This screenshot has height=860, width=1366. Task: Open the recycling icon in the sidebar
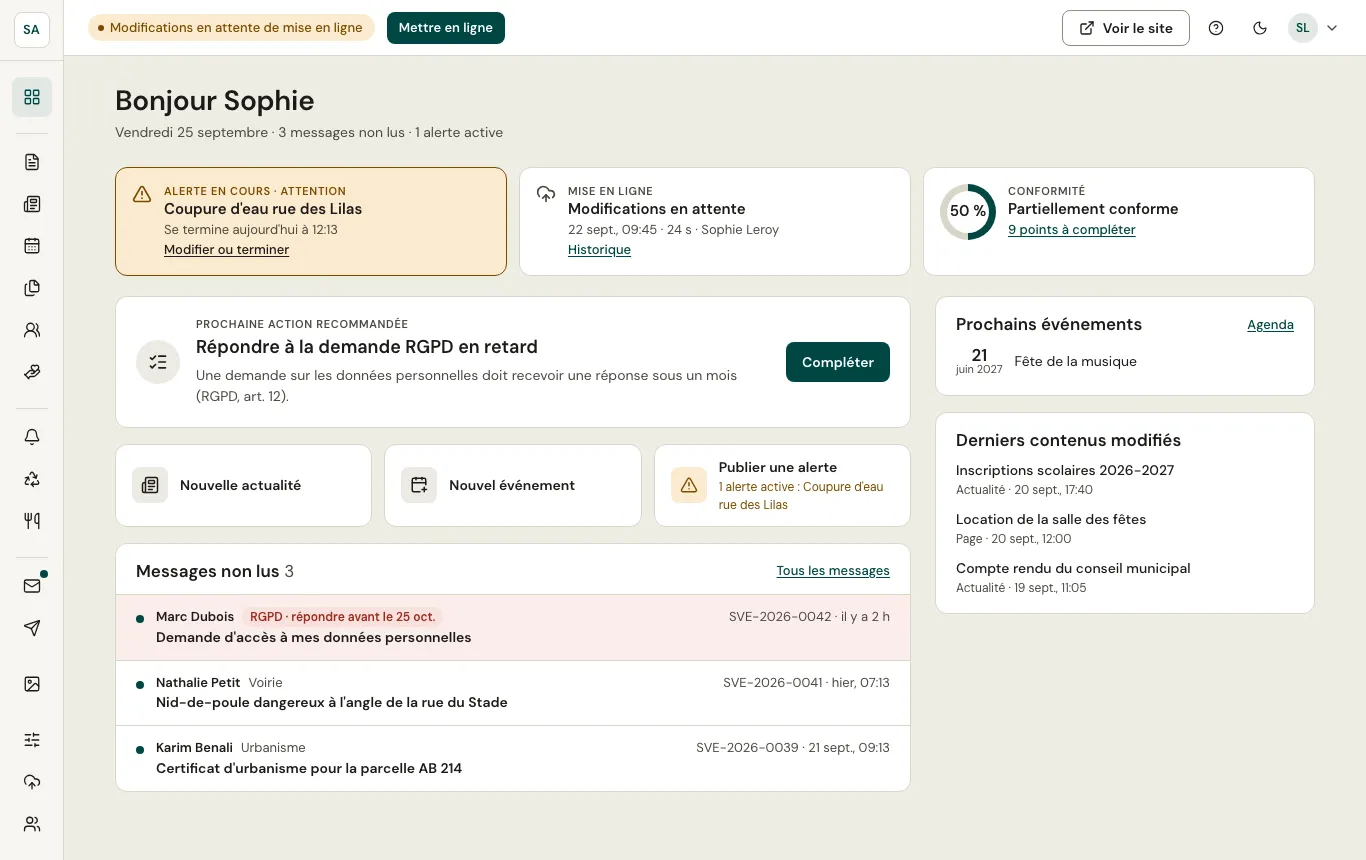click(x=32, y=479)
